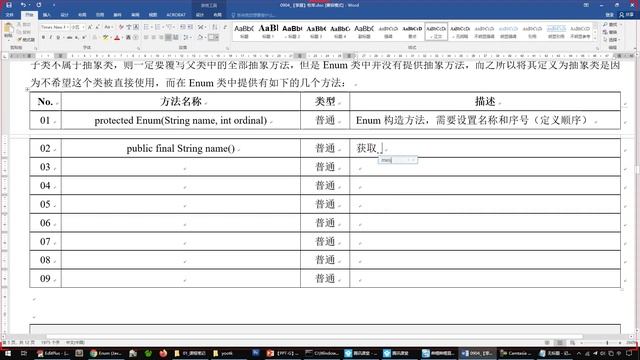Click the Save icon in quick access toolbar

pos(9,5)
